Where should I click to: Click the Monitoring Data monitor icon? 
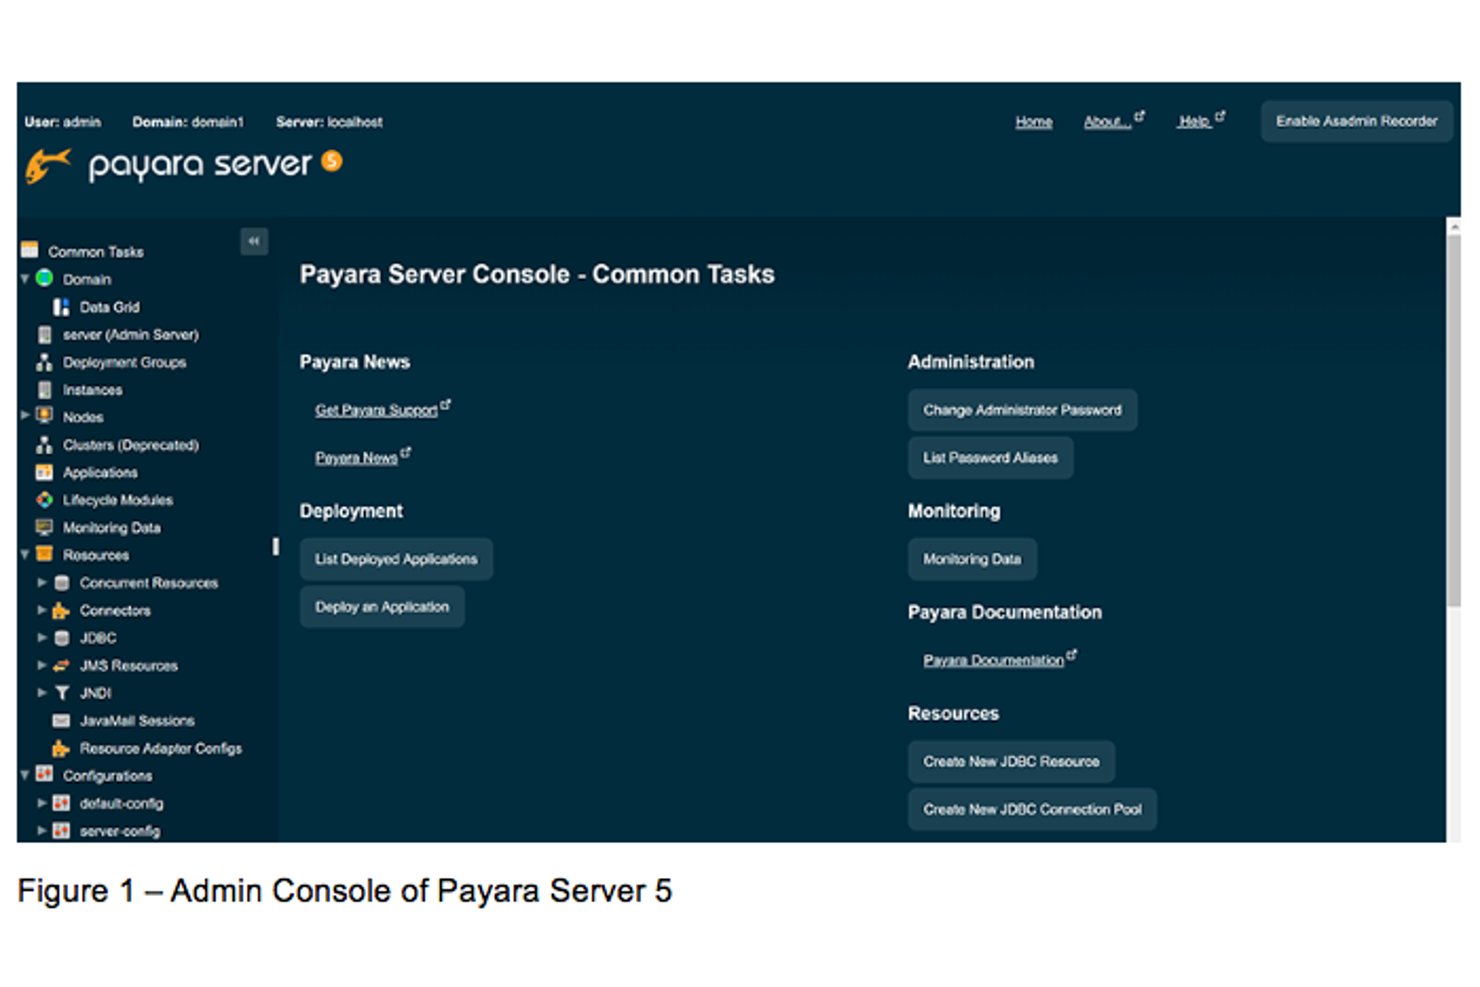tap(44, 527)
